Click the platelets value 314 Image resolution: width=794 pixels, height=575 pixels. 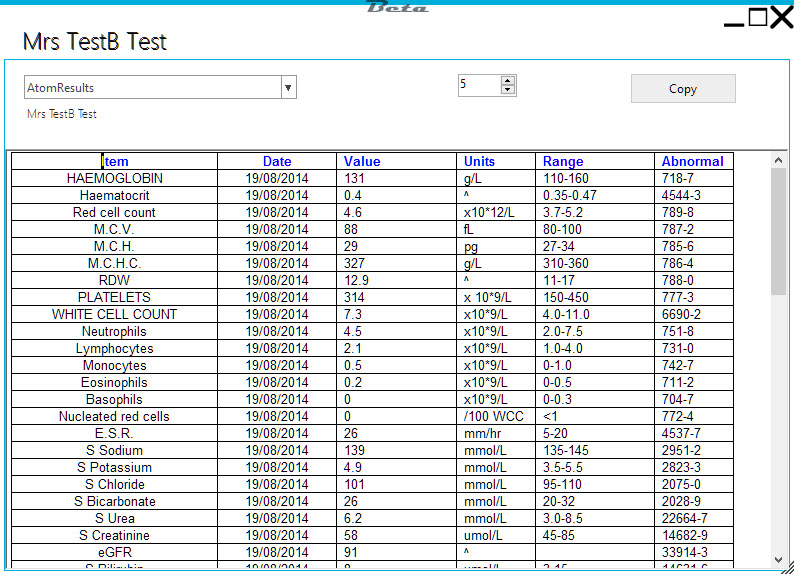pos(396,297)
